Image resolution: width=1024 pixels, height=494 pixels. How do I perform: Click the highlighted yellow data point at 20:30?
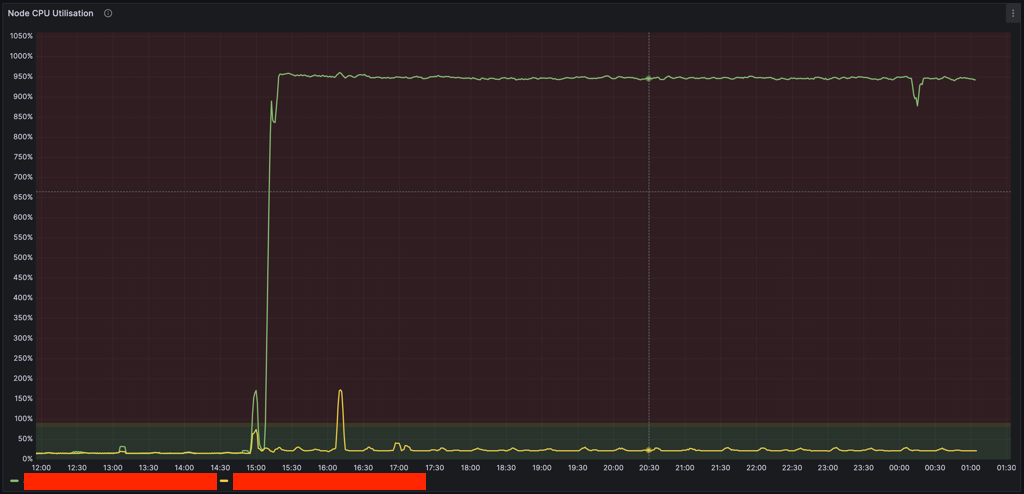coord(648,450)
